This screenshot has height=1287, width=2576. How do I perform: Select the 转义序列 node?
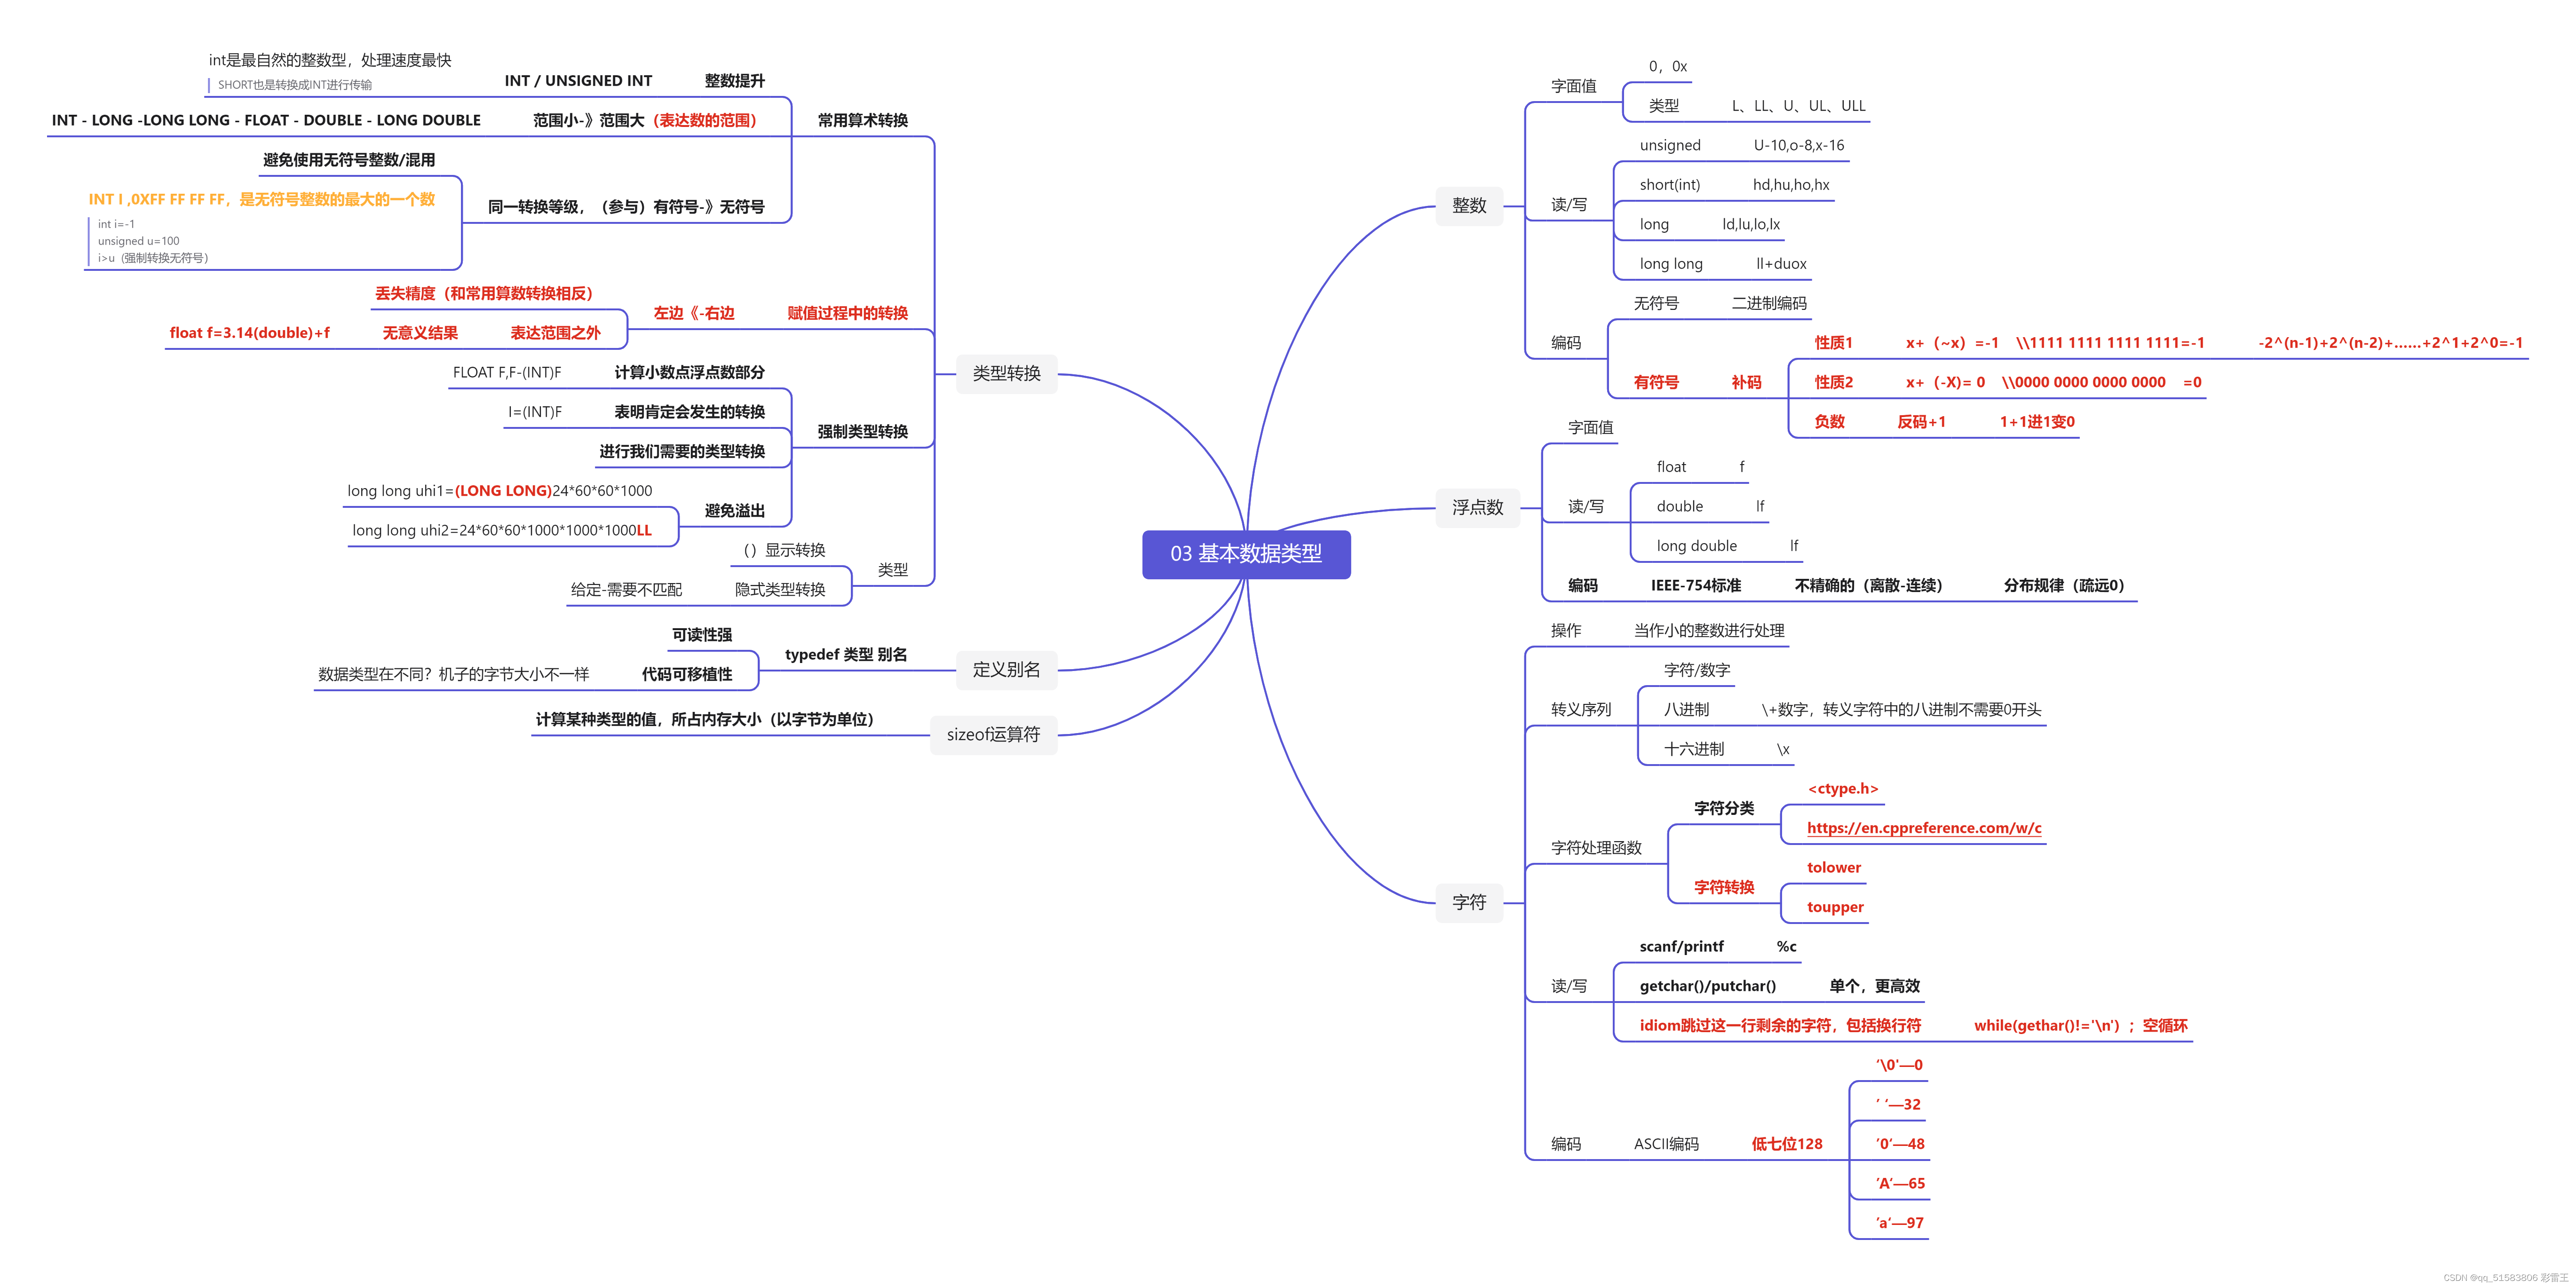(x=1580, y=710)
